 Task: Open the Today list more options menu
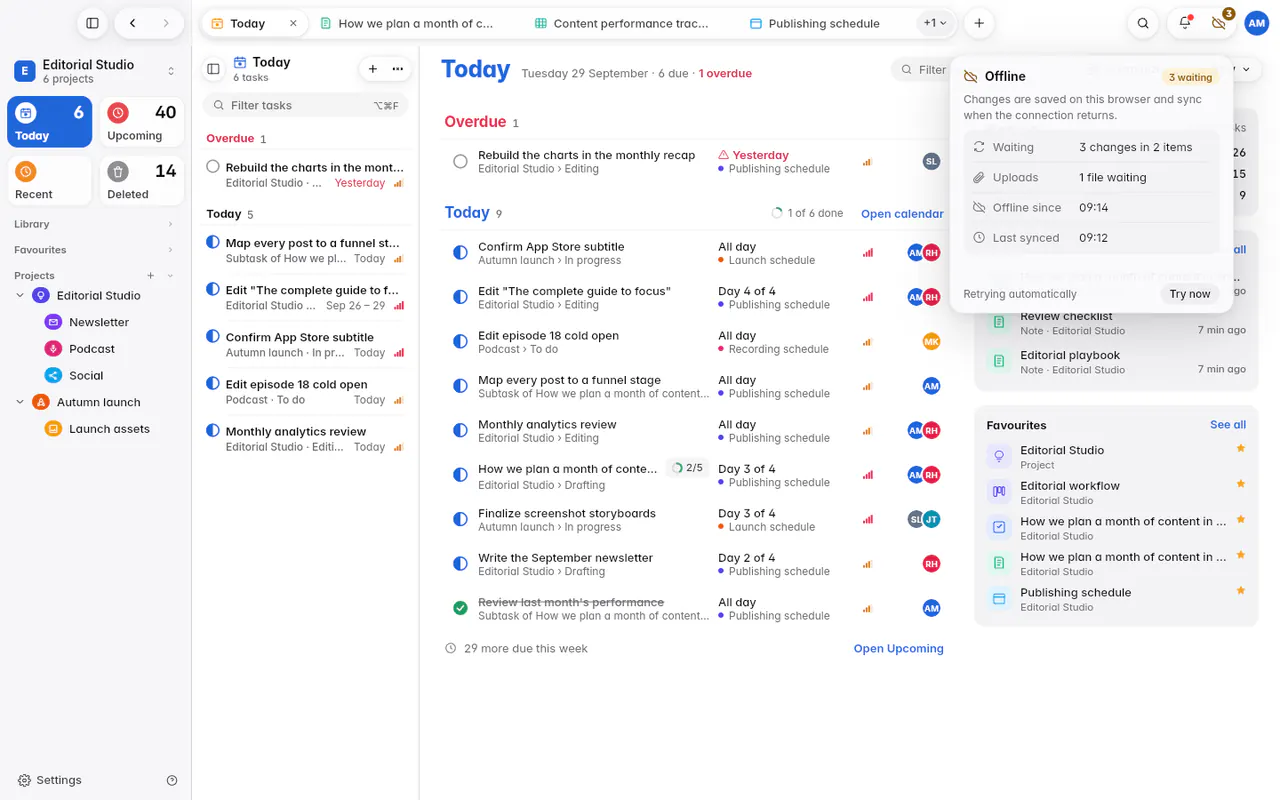click(398, 69)
